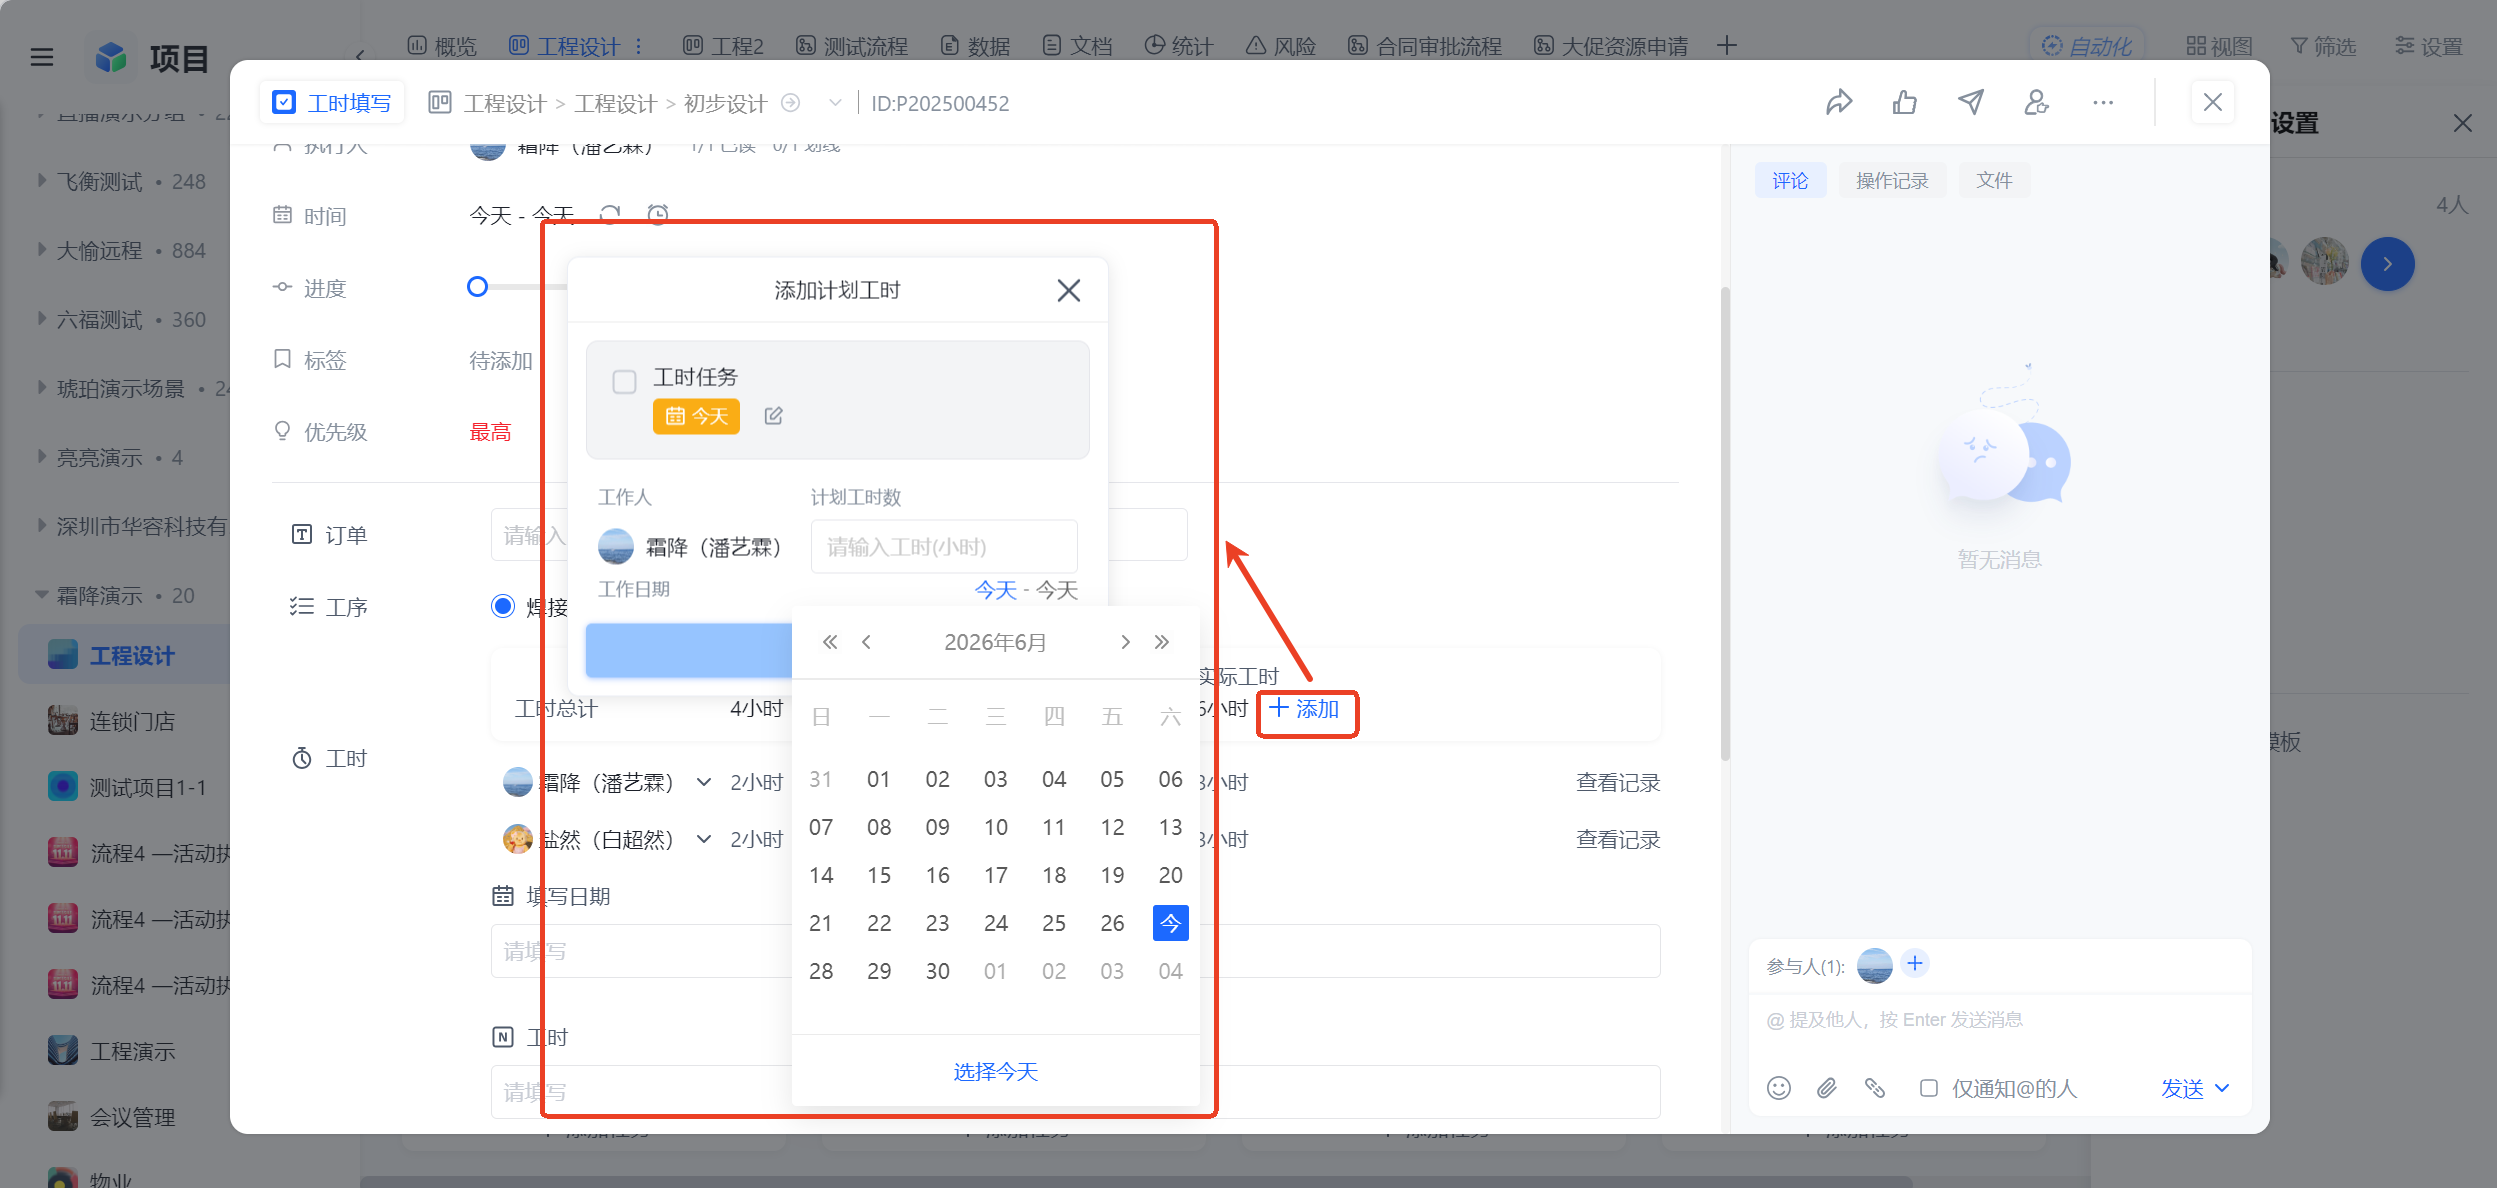Switch to the 文件 tab
Viewport: 2497px width, 1188px height.
coord(1994,180)
